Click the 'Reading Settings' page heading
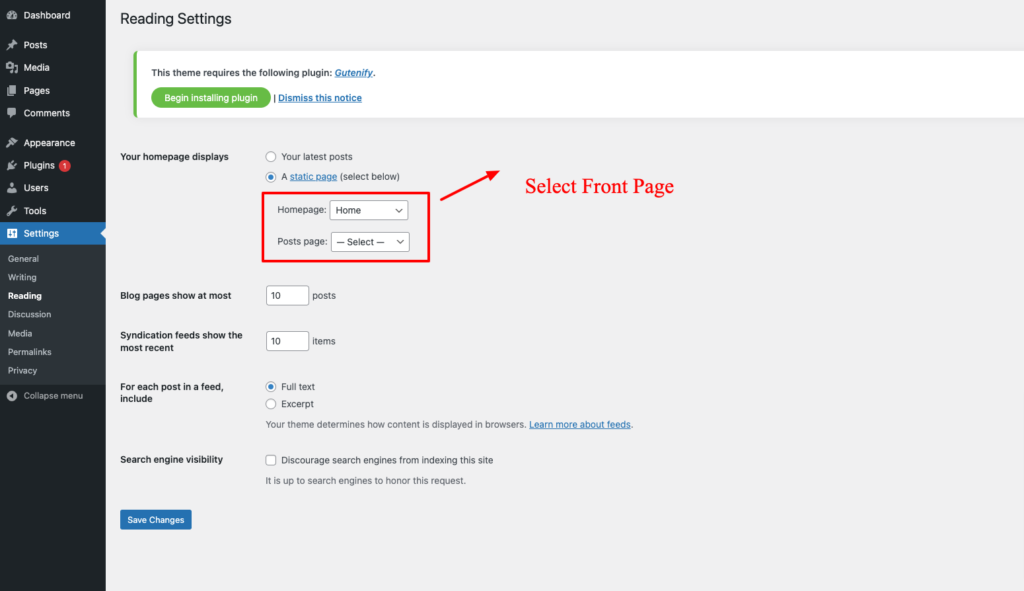1024x591 pixels. (x=176, y=19)
